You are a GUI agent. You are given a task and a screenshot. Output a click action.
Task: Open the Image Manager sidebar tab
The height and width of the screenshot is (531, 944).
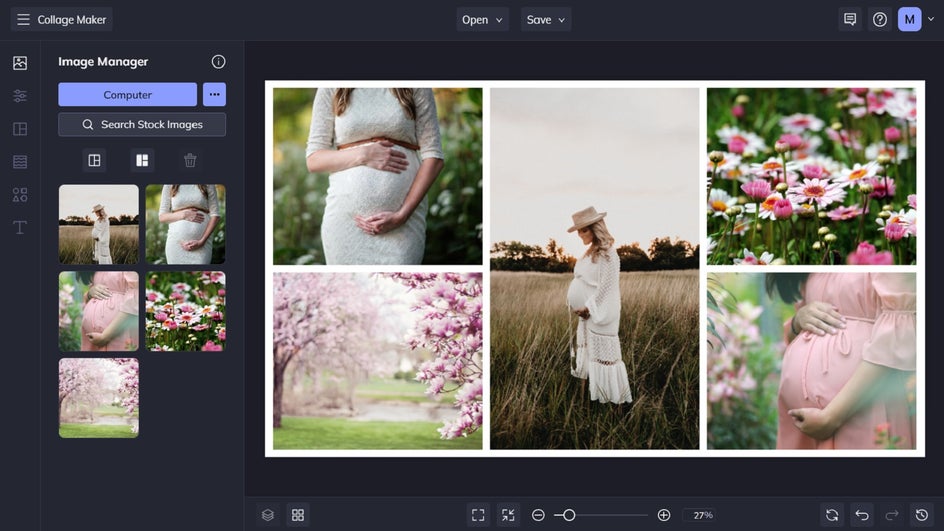tap(20, 63)
